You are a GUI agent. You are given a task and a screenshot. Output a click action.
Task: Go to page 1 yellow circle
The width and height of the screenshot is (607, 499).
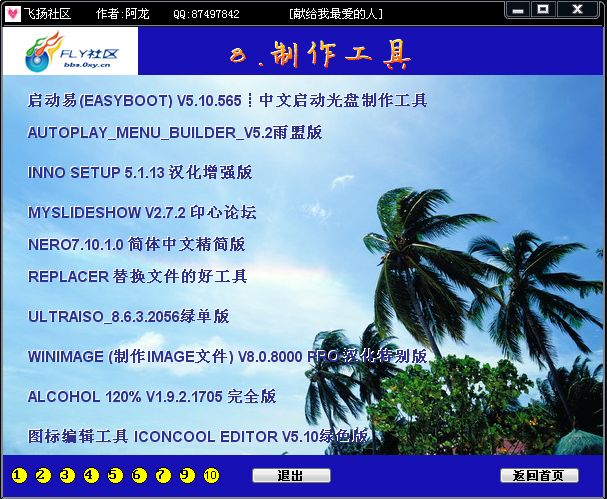(x=19, y=475)
